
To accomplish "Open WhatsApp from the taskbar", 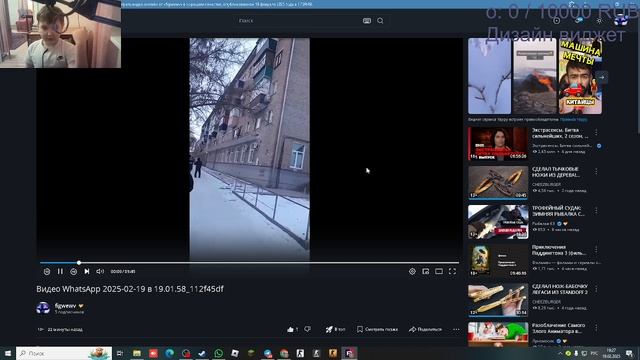I will [218, 353].
